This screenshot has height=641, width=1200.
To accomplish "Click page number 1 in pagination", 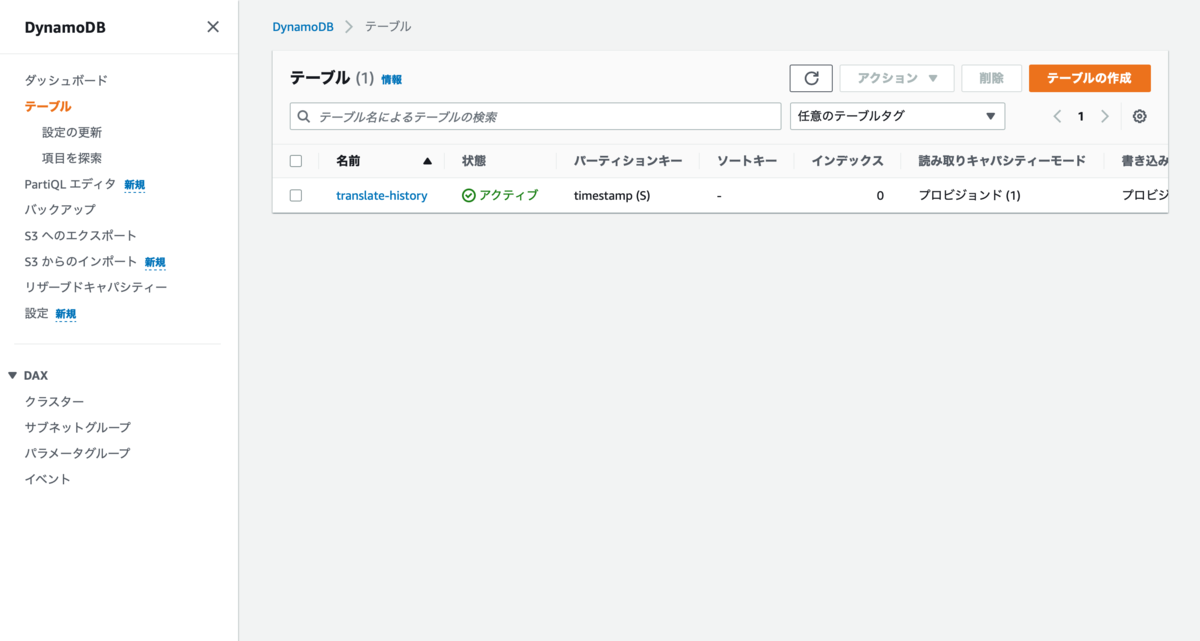I will point(1081,116).
